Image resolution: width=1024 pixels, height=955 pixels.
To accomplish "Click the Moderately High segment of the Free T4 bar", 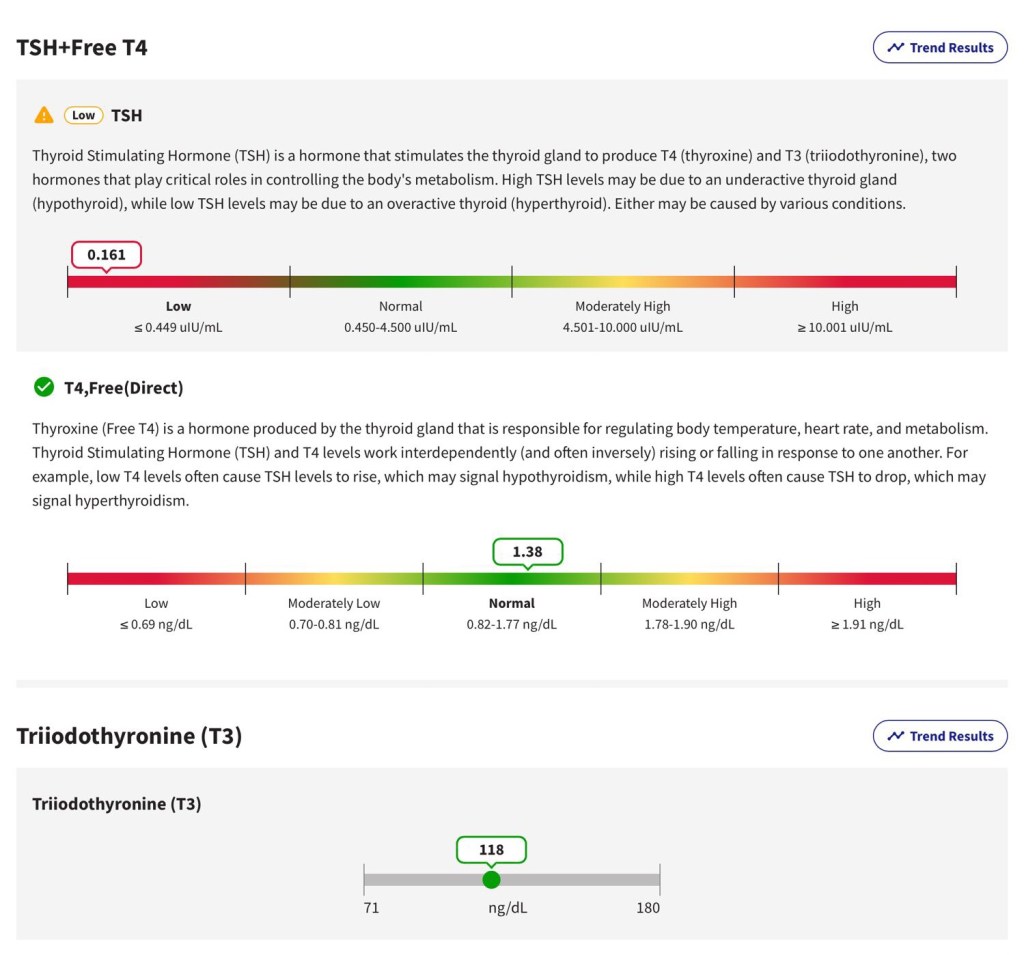I will pos(689,578).
